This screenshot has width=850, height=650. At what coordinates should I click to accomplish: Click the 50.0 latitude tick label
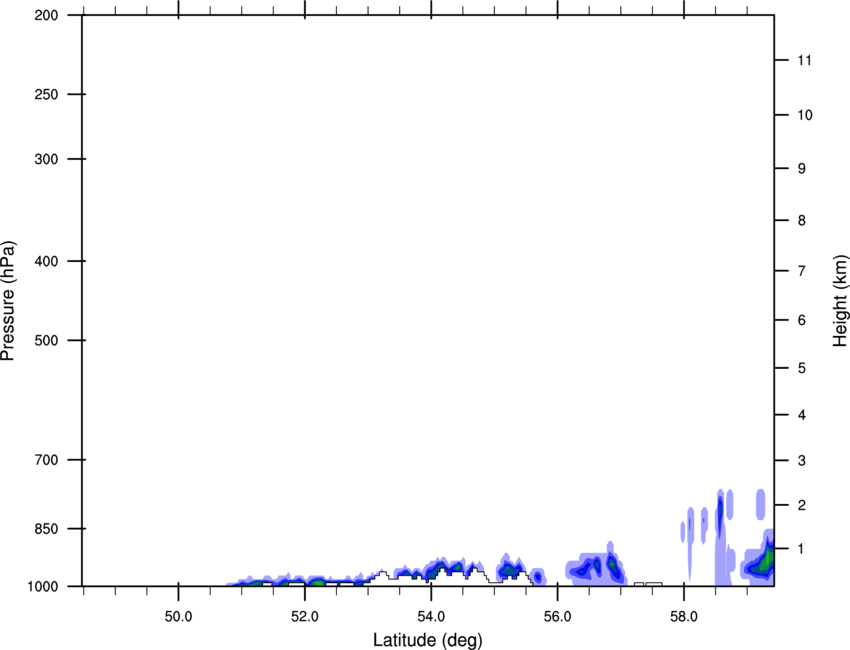[178, 617]
